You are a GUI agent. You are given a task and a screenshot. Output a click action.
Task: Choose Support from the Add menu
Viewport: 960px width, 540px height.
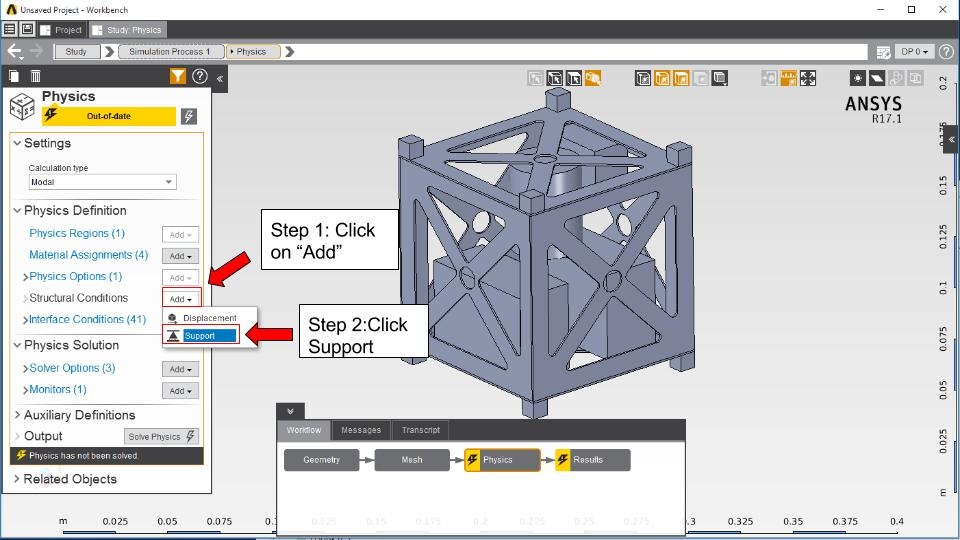click(201, 336)
